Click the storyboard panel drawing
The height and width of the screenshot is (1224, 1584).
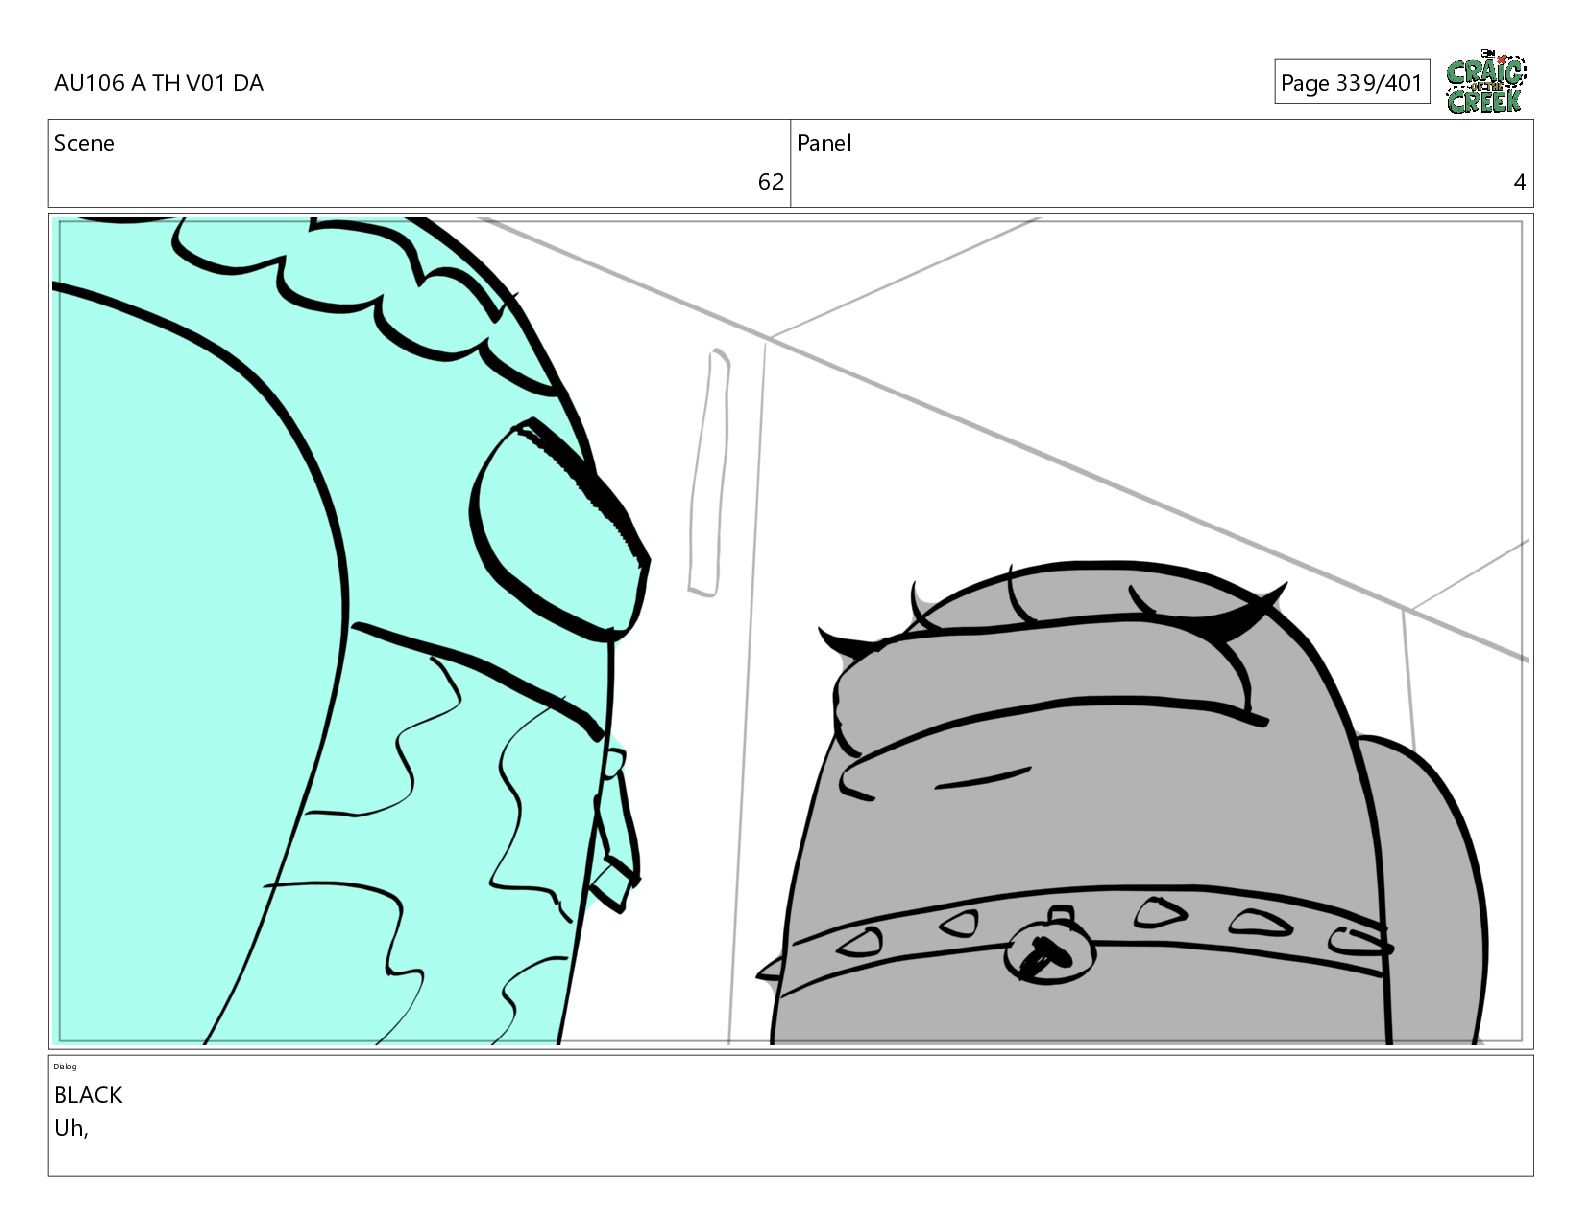791,631
